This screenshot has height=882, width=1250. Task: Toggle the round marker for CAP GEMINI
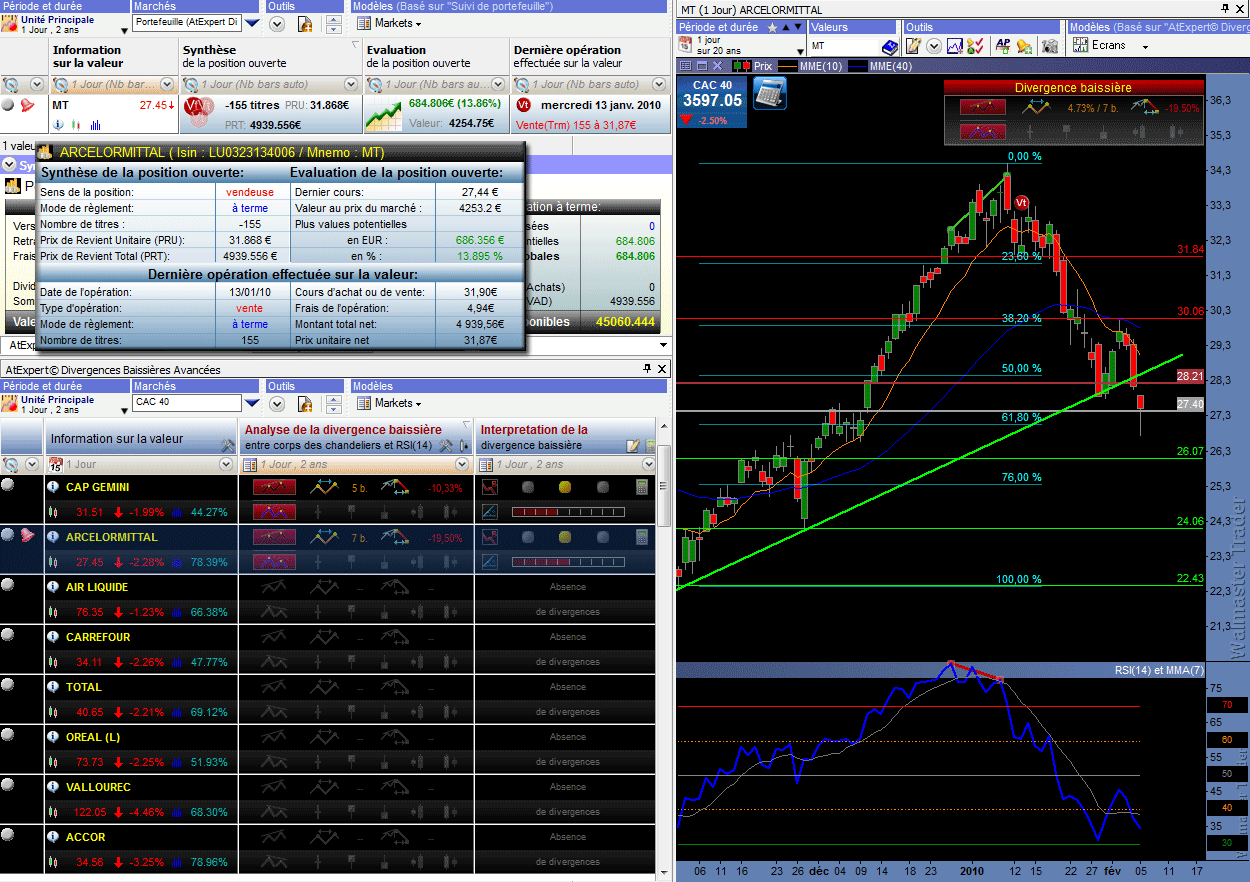8,484
